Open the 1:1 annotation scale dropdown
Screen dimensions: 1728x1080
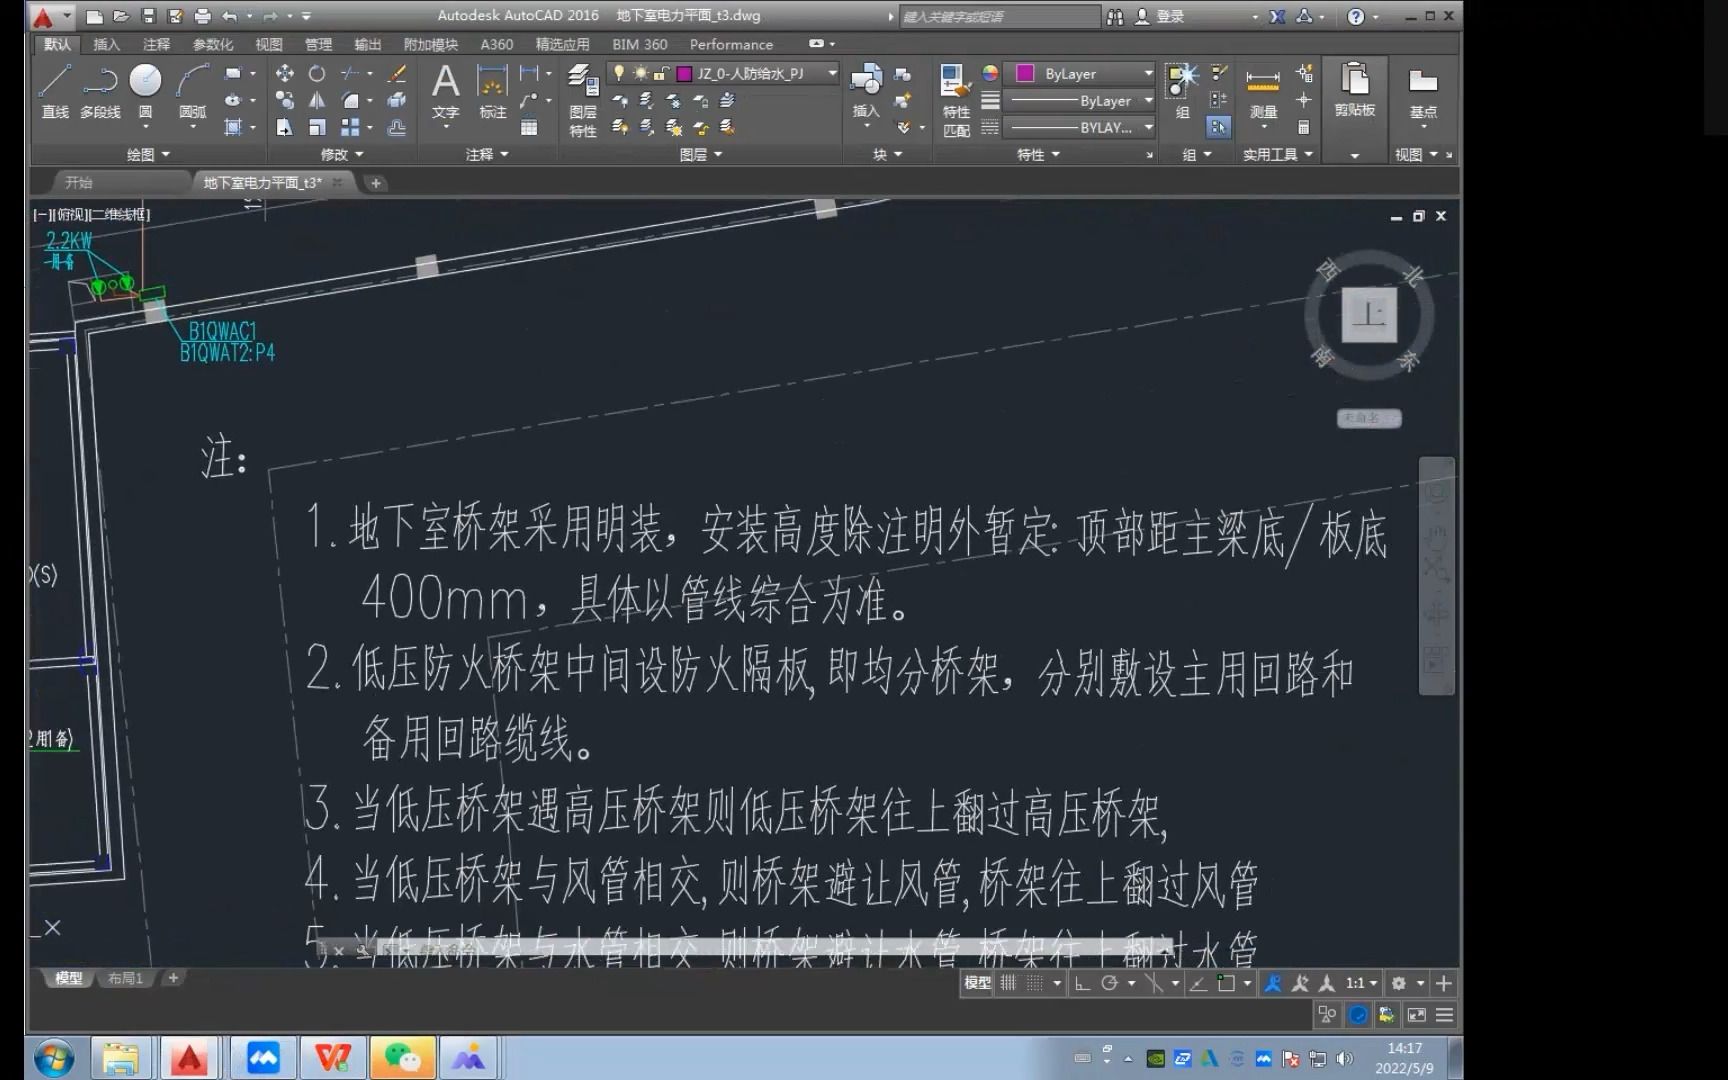click(x=1358, y=983)
